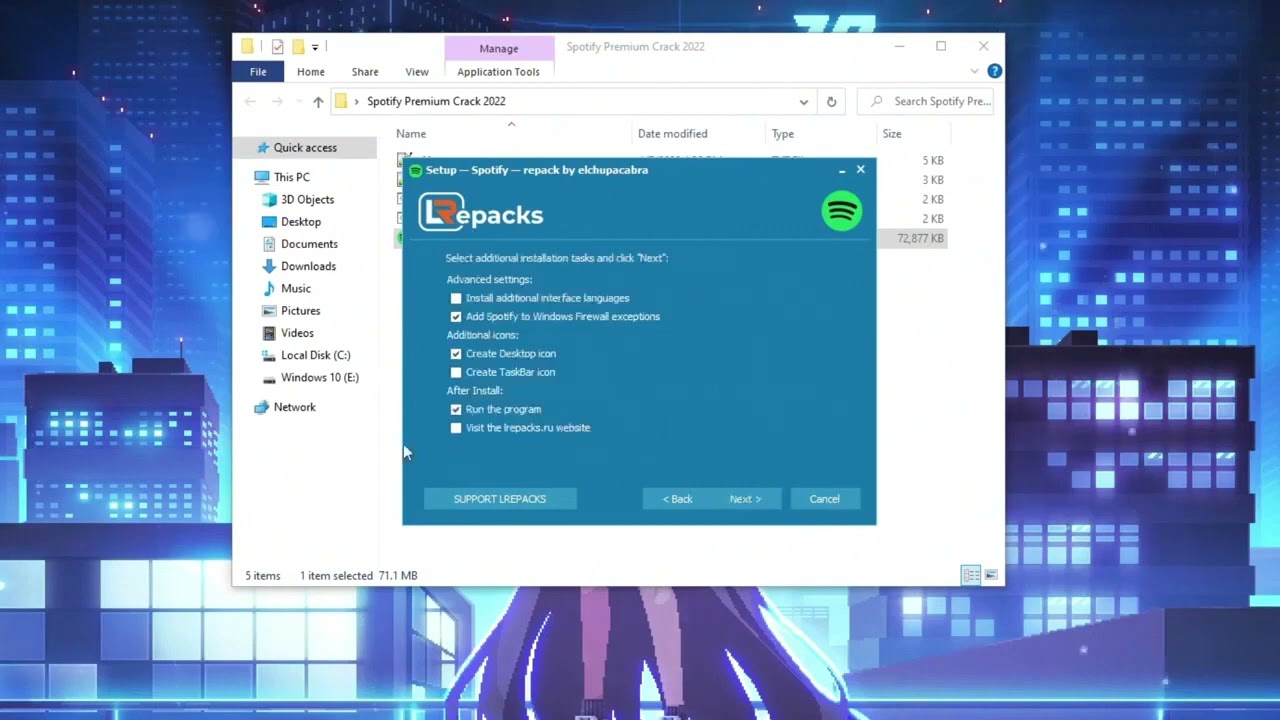Click the Explorer address bar path text
Image resolution: width=1280 pixels, height=720 pixels.
436,101
